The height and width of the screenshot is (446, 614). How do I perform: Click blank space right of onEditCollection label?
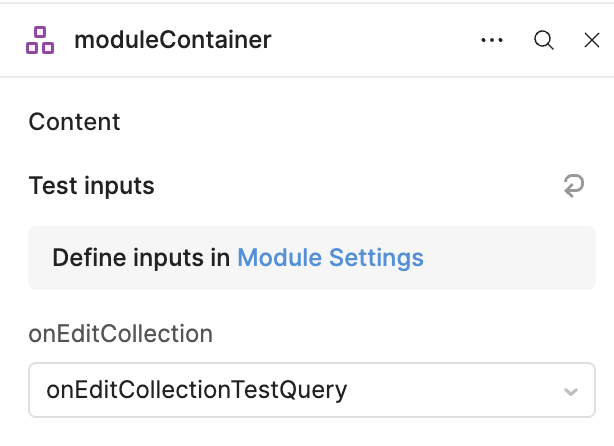point(400,334)
